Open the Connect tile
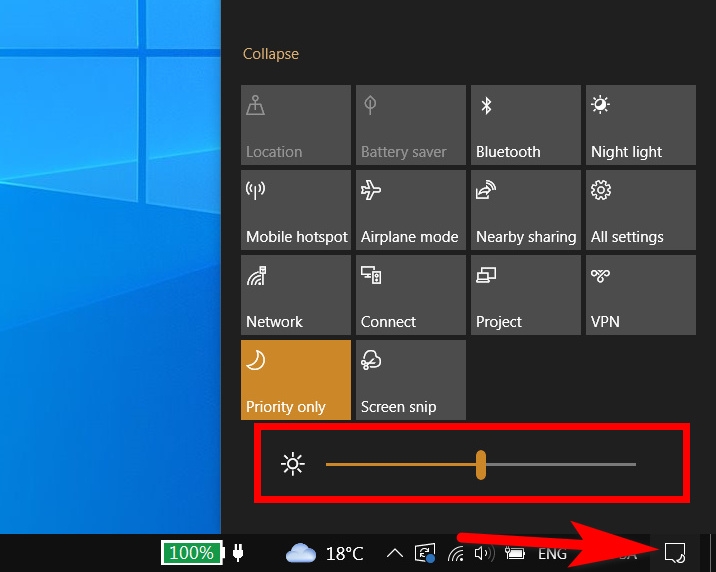Viewport: 716px width, 572px height. (x=411, y=295)
